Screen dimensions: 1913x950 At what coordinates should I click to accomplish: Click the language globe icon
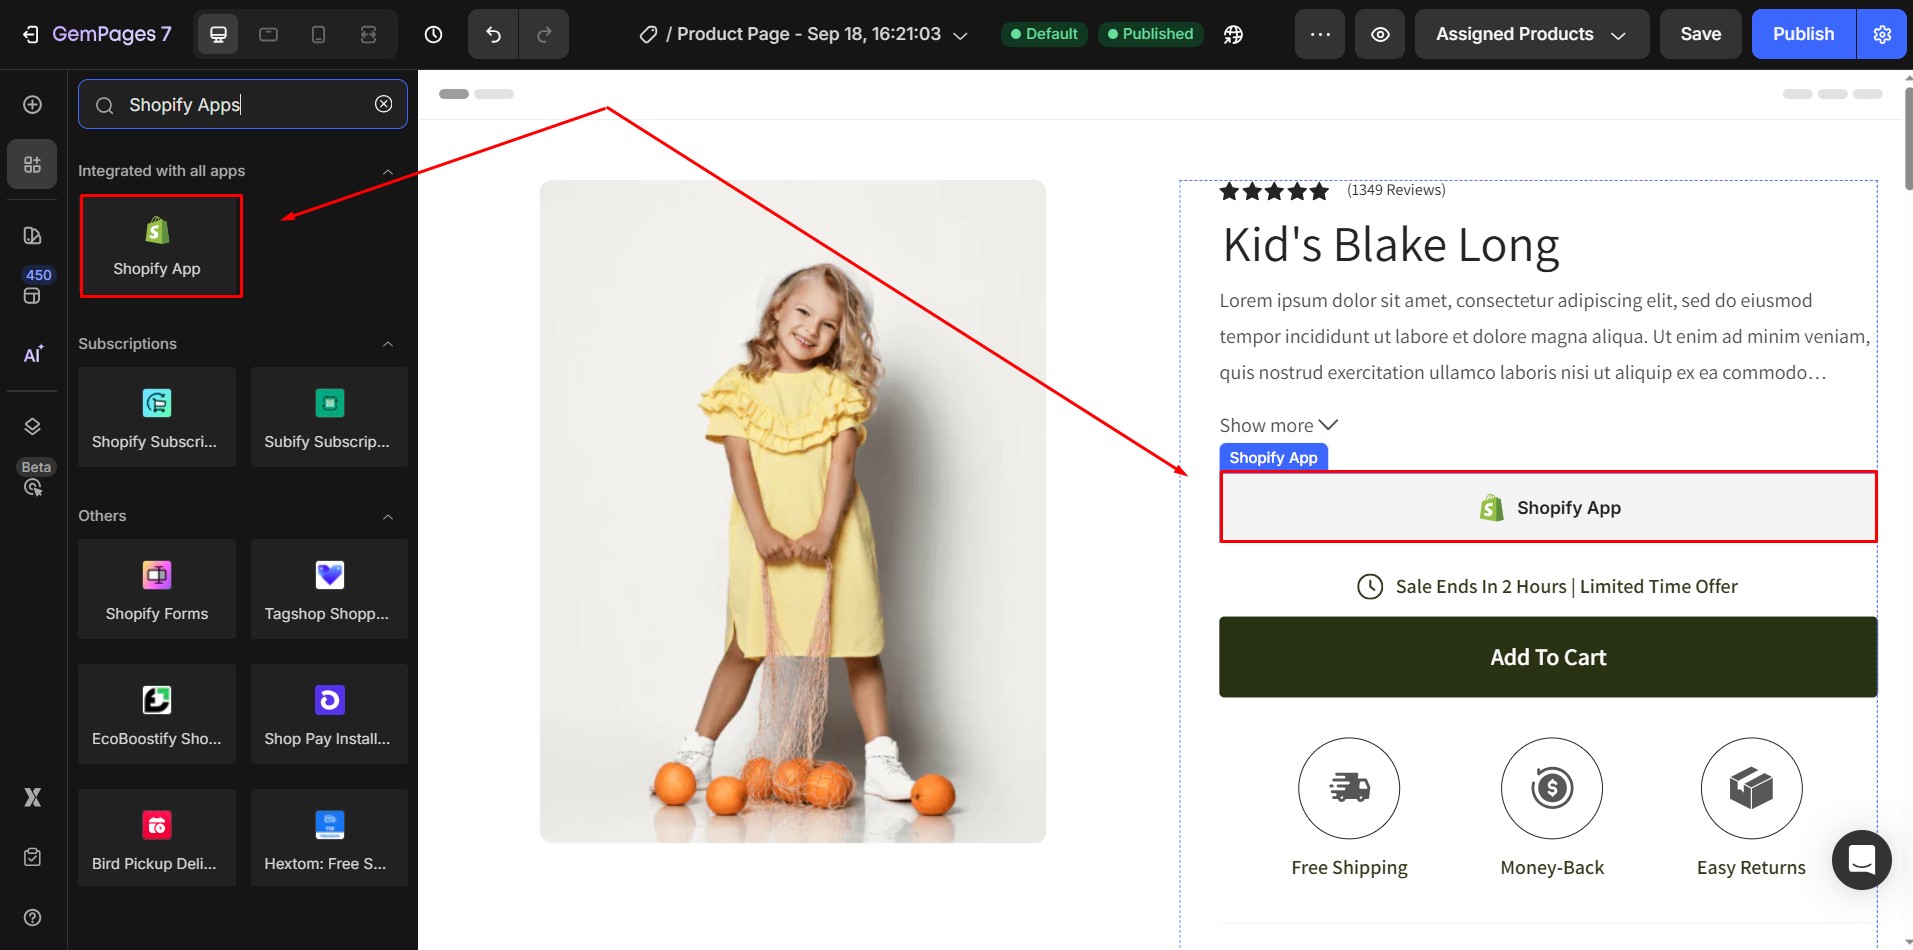1233,35
